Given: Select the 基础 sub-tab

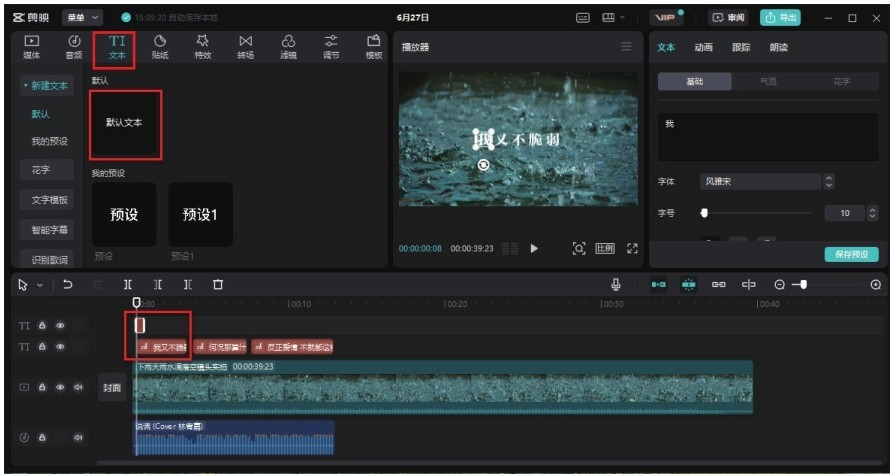Looking at the screenshot, I should tap(695, 81).
